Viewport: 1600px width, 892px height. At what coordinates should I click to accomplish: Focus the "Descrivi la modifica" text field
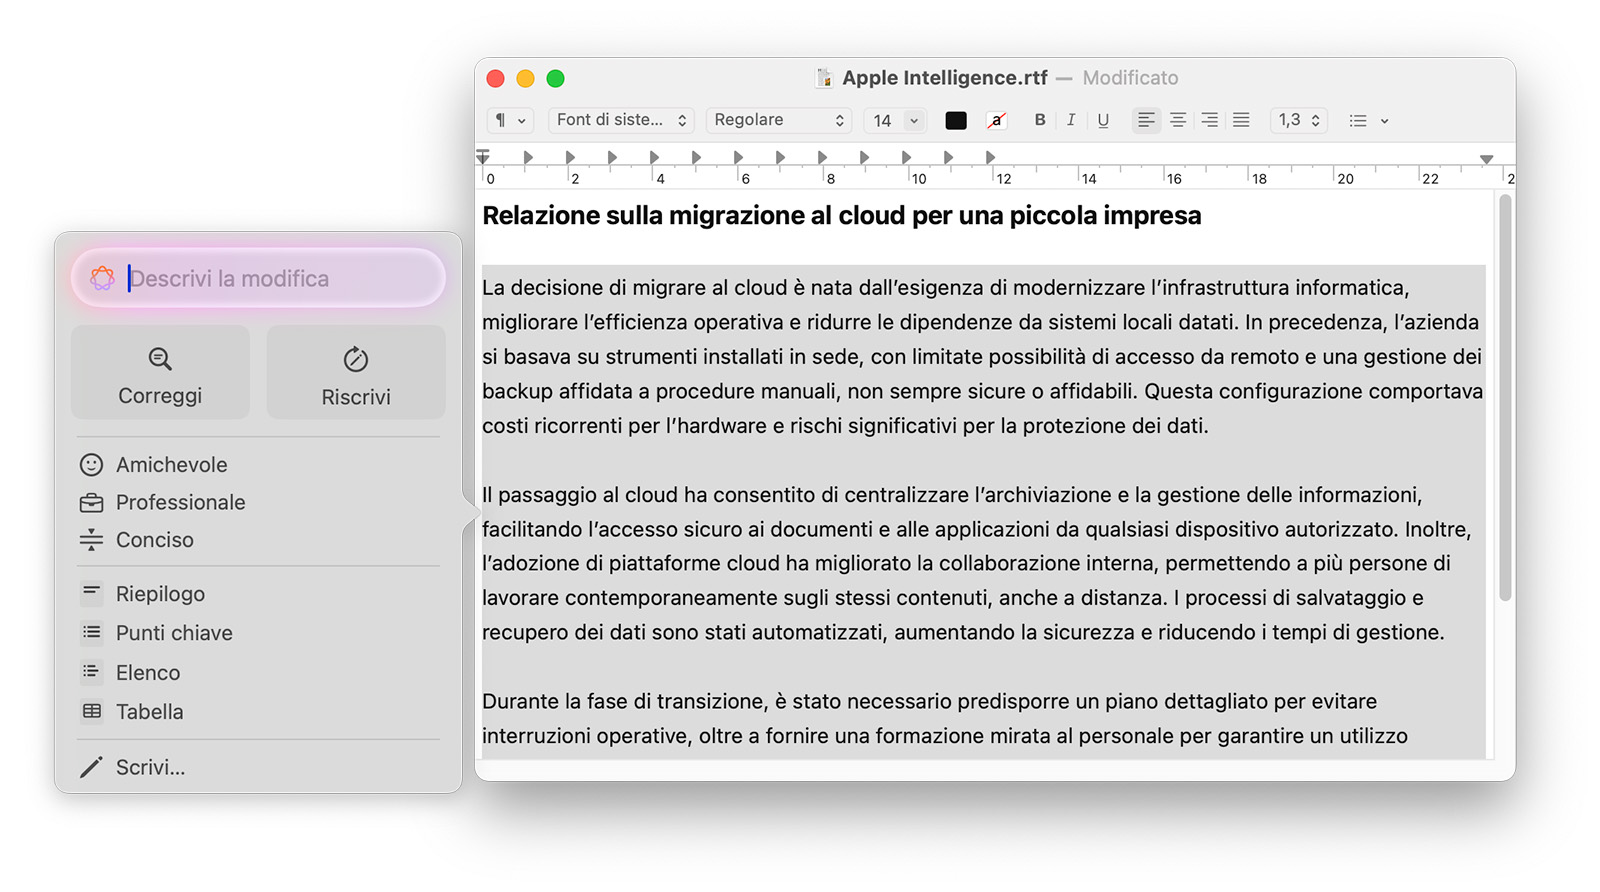coord(258,278)
